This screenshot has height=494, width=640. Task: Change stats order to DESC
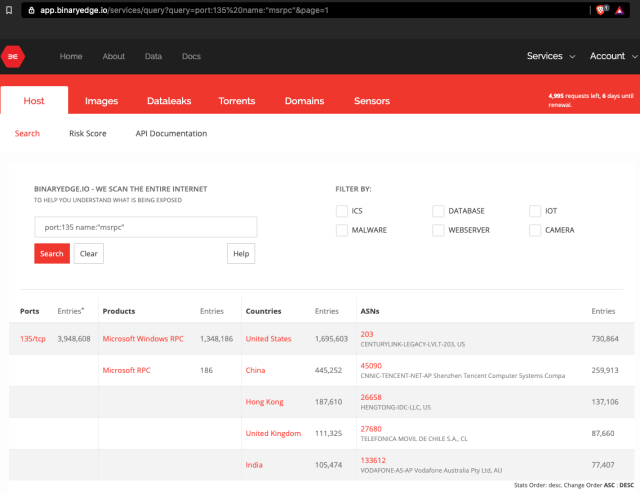point(627,485)
